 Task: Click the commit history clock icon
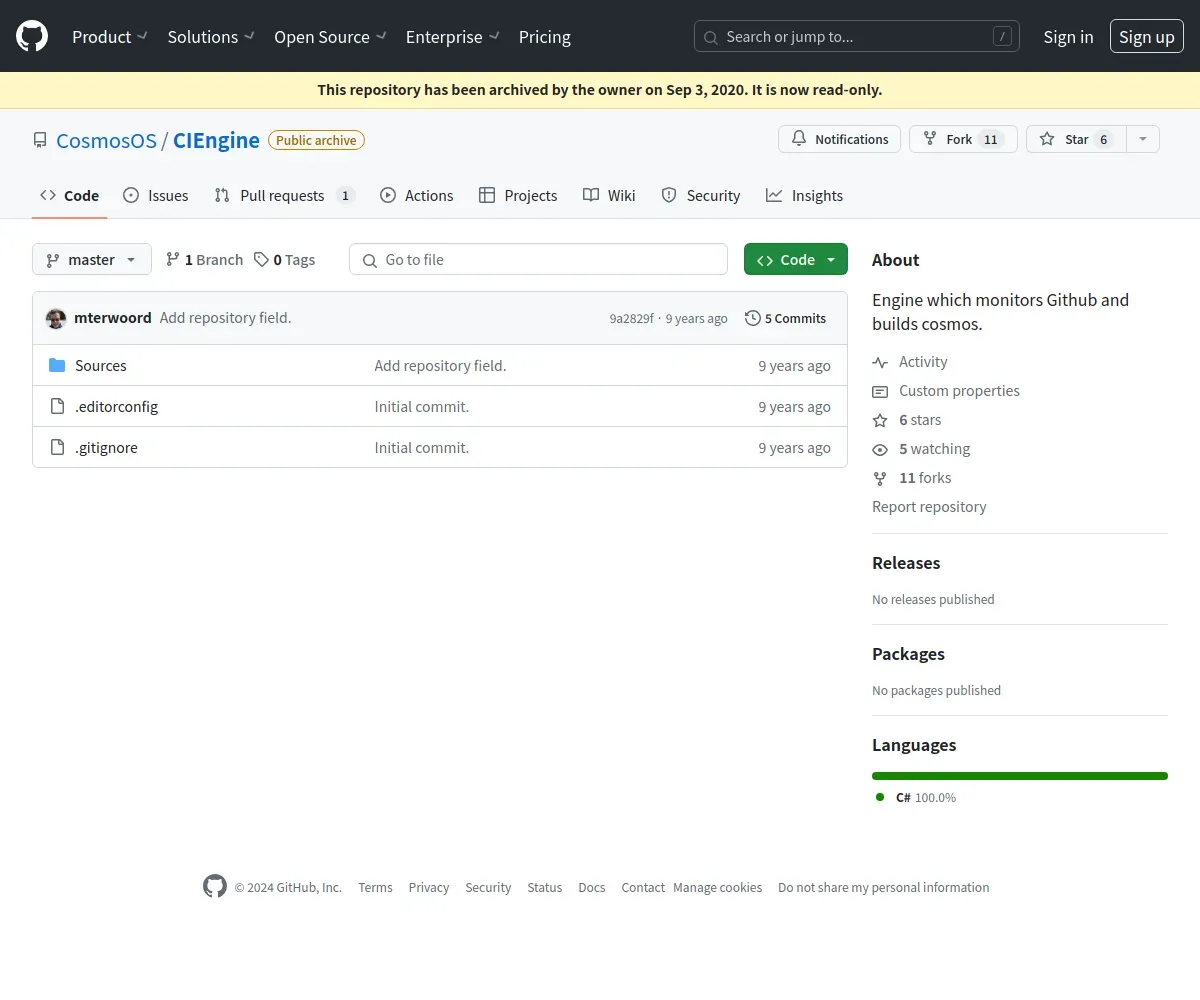tap(753, 318)
